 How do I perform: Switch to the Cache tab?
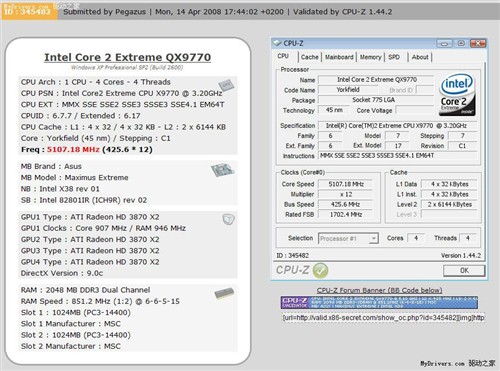(310, 57)
